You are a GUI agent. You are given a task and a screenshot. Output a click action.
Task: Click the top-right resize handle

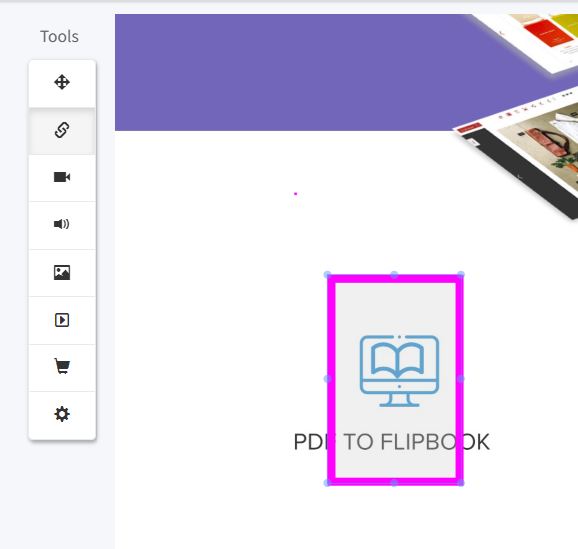(461, 275)
